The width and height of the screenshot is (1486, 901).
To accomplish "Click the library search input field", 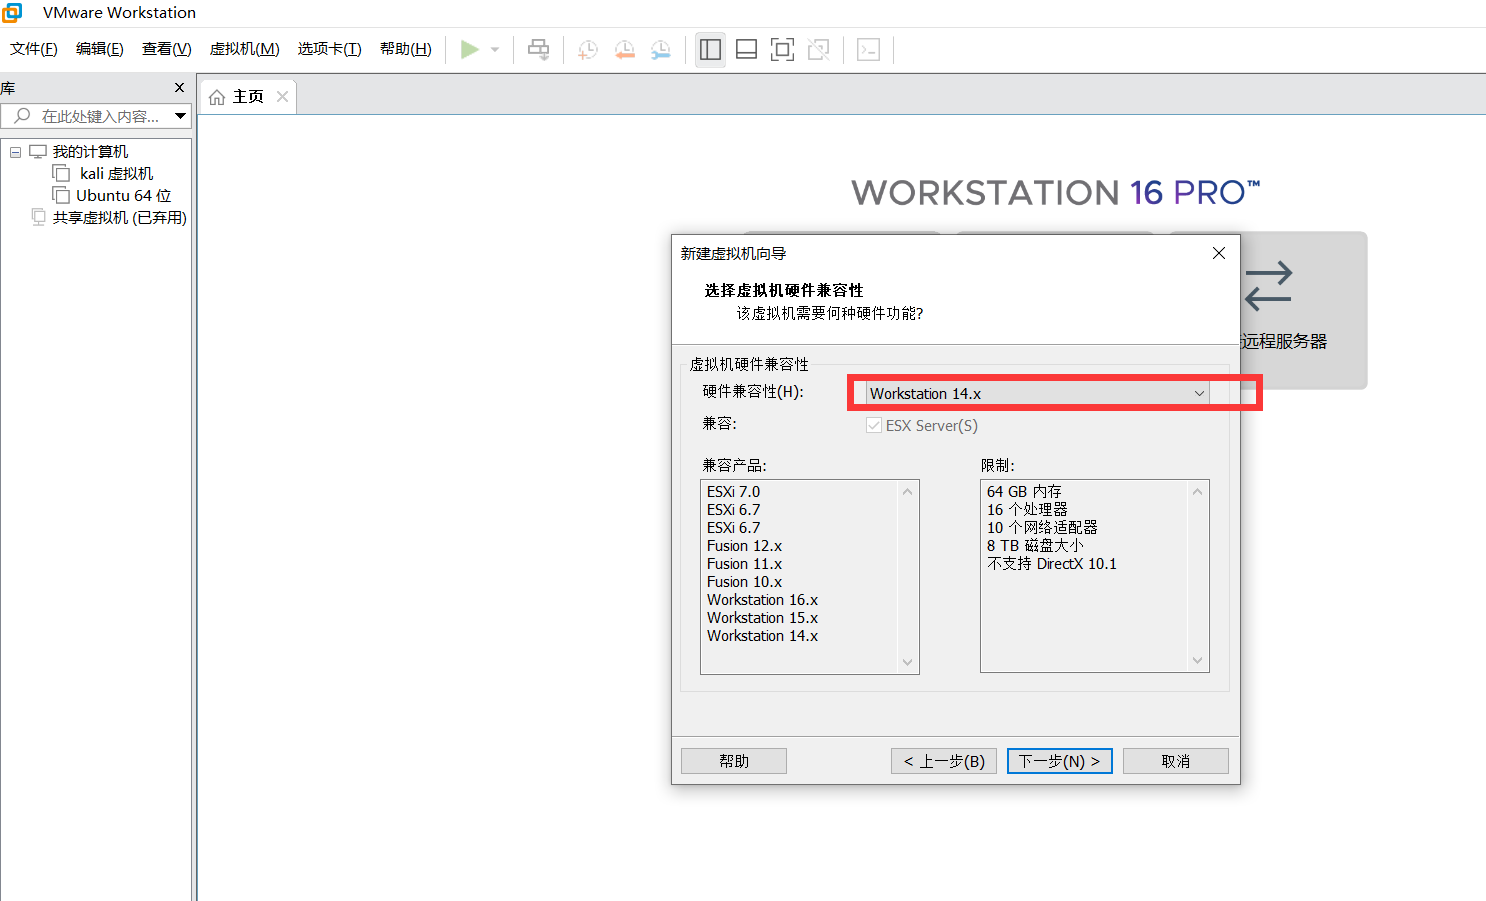I will (x=98, y=116).
